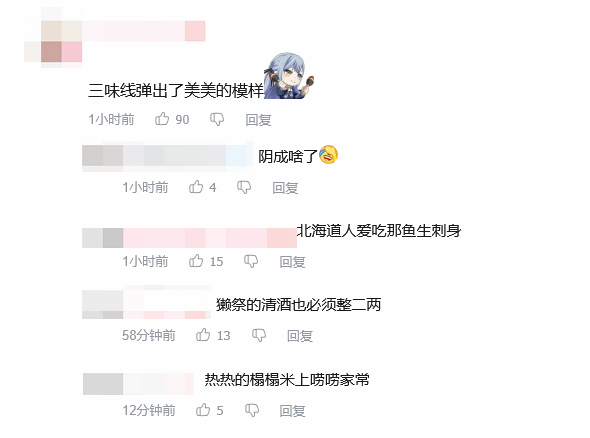Dislike the 三味线 top comment

click(x=217, y=119)
